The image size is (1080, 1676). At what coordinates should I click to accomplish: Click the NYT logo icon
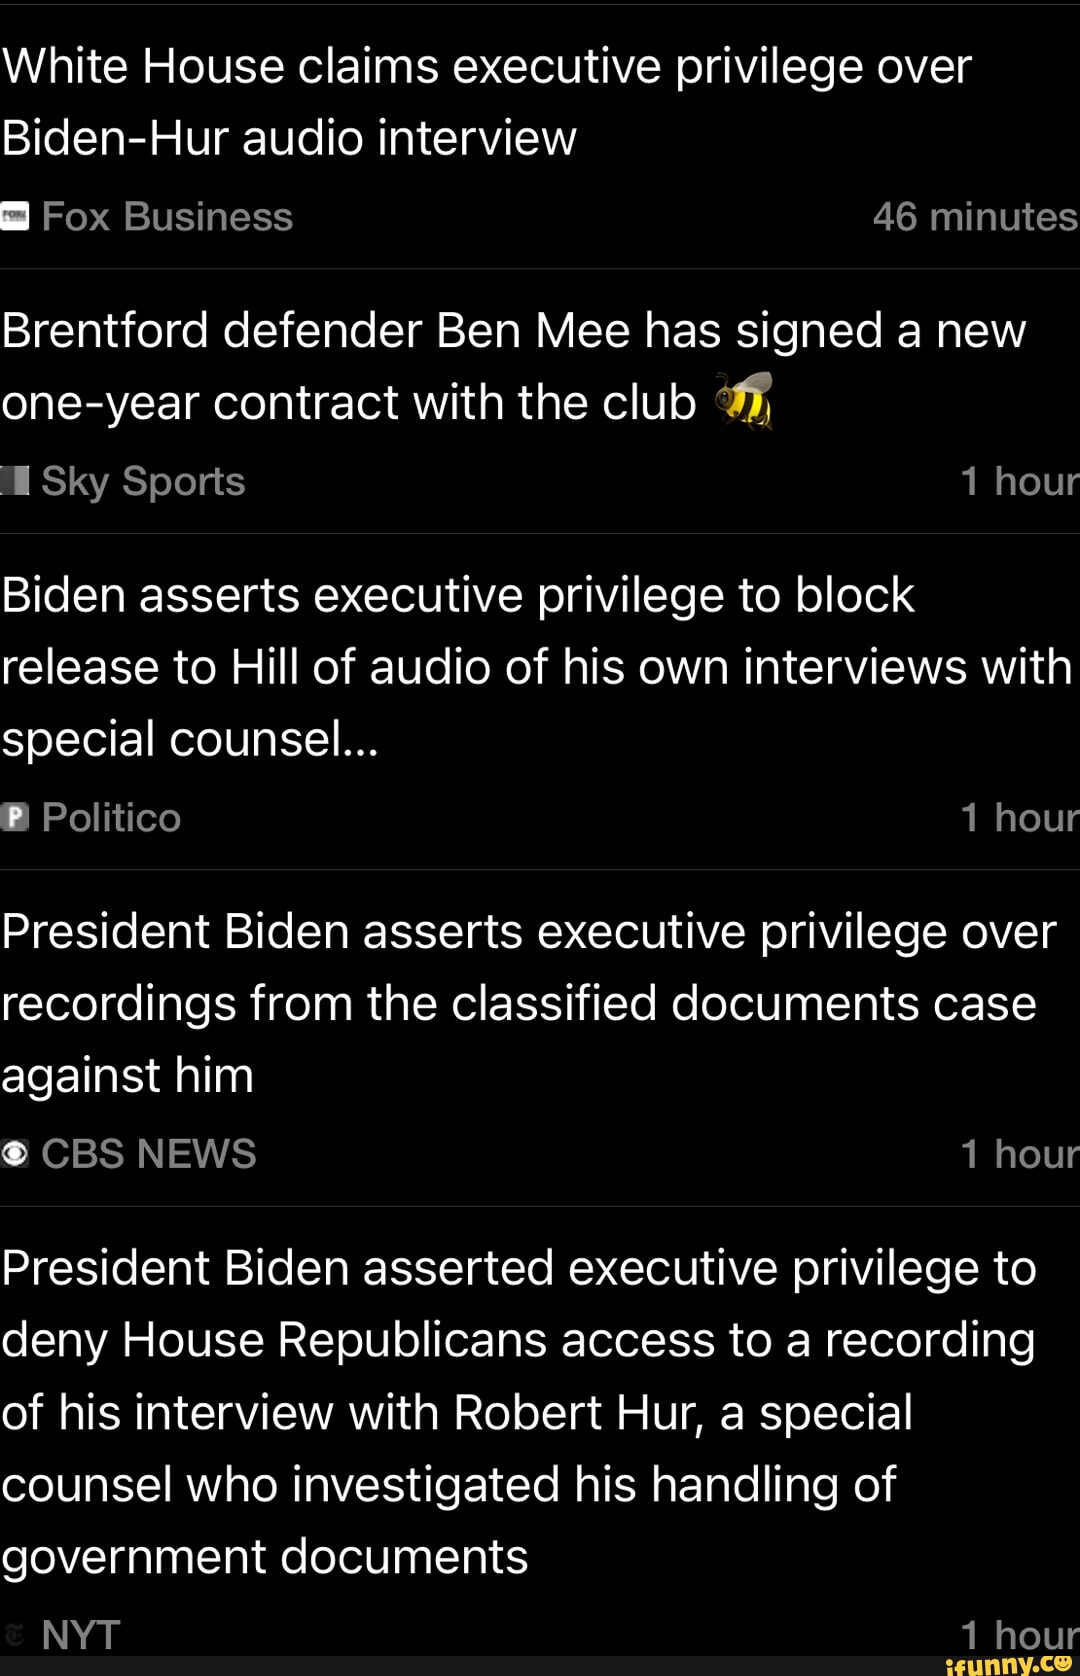14,1635
